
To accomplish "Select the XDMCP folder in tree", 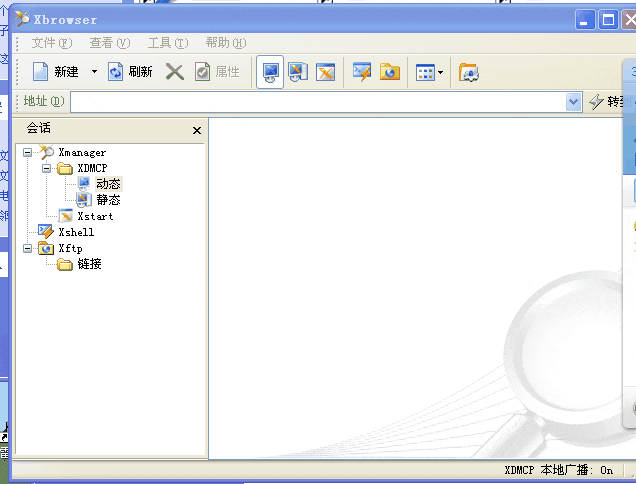I will pyautogui.click(x=92, y=168).
